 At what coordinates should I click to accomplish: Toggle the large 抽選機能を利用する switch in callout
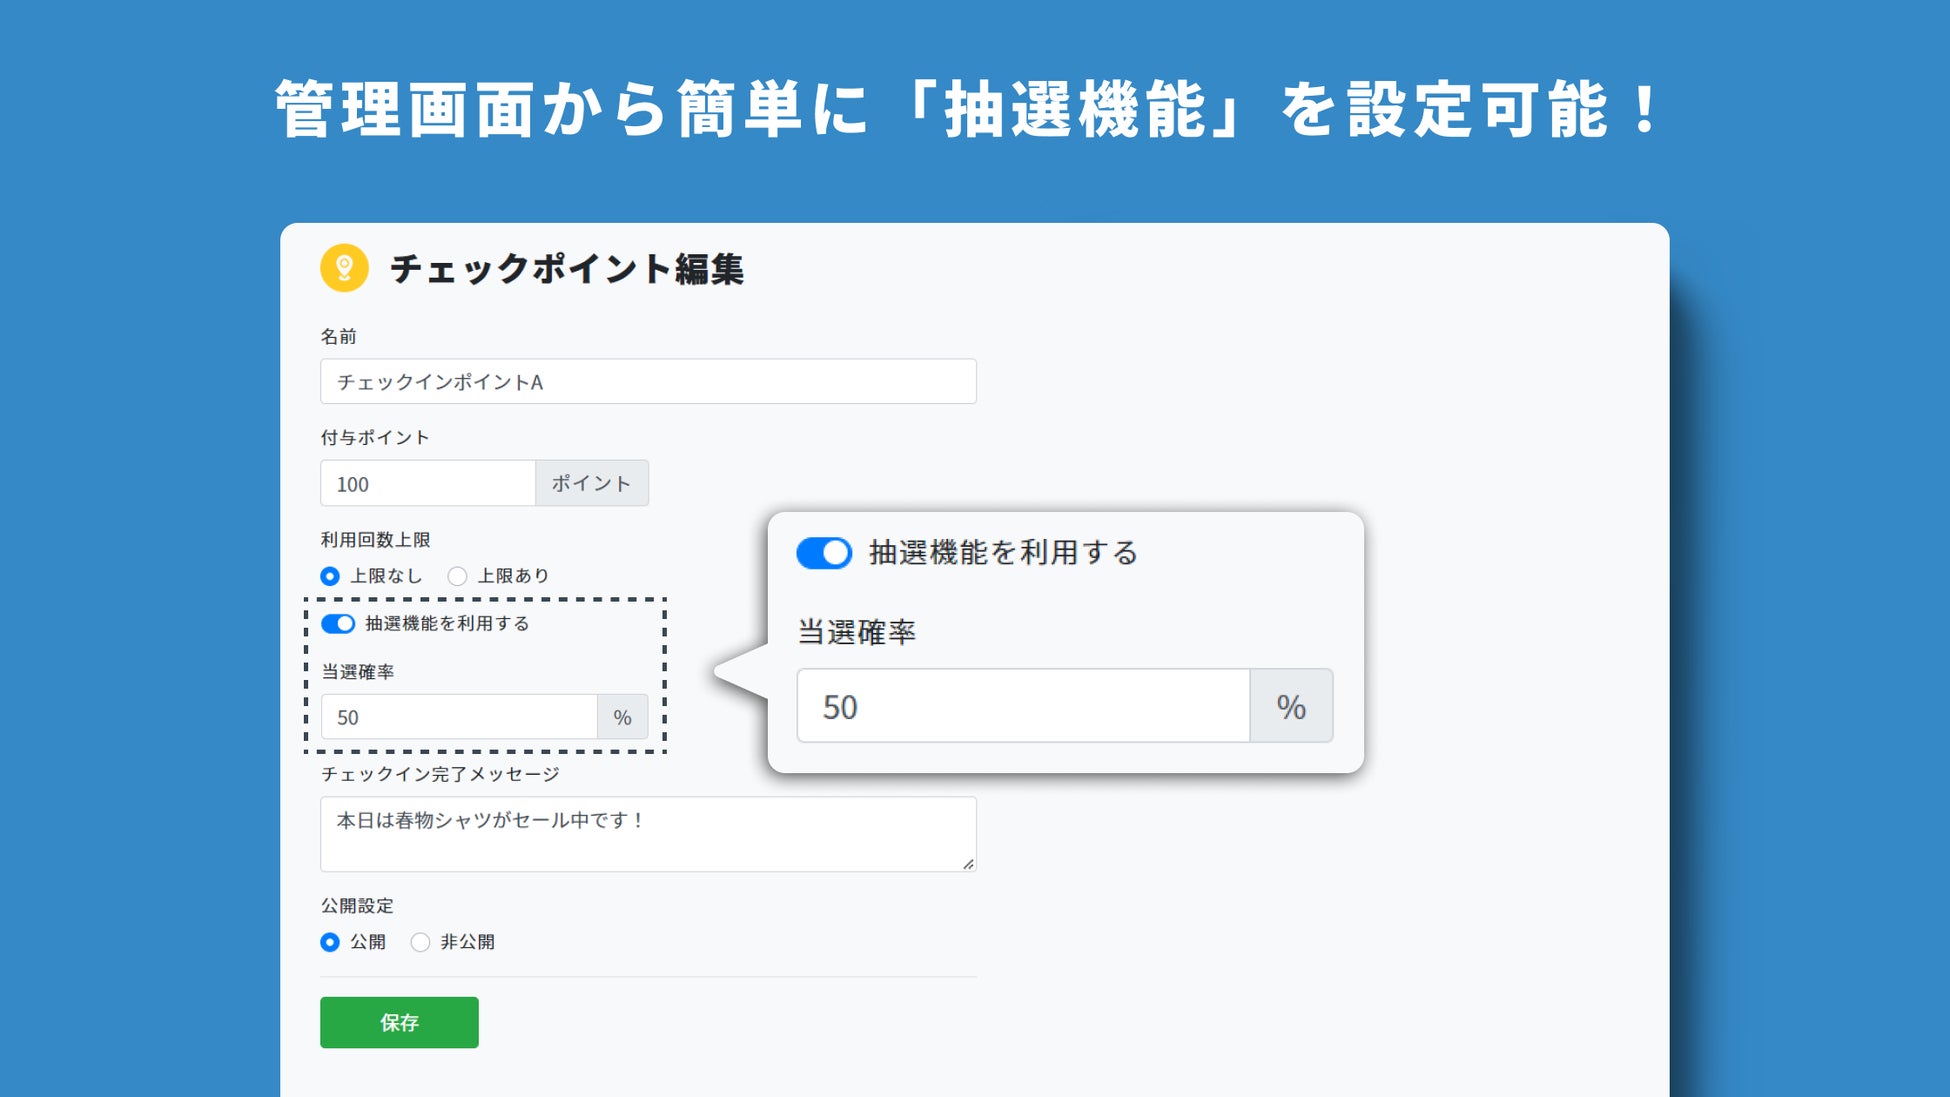pyautogui.click(x=824, y=553)
